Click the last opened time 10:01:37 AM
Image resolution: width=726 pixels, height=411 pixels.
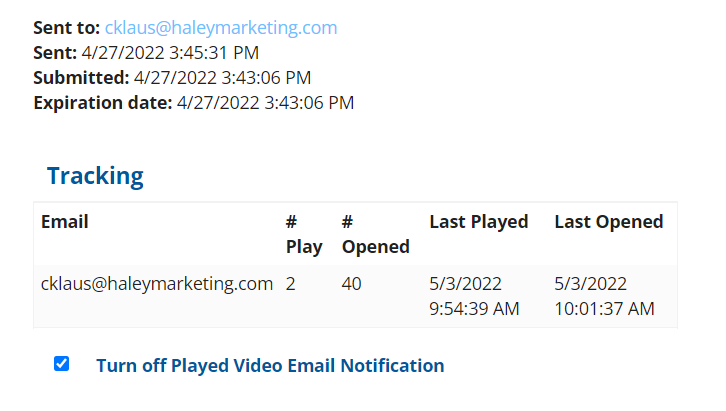point(604,309)
